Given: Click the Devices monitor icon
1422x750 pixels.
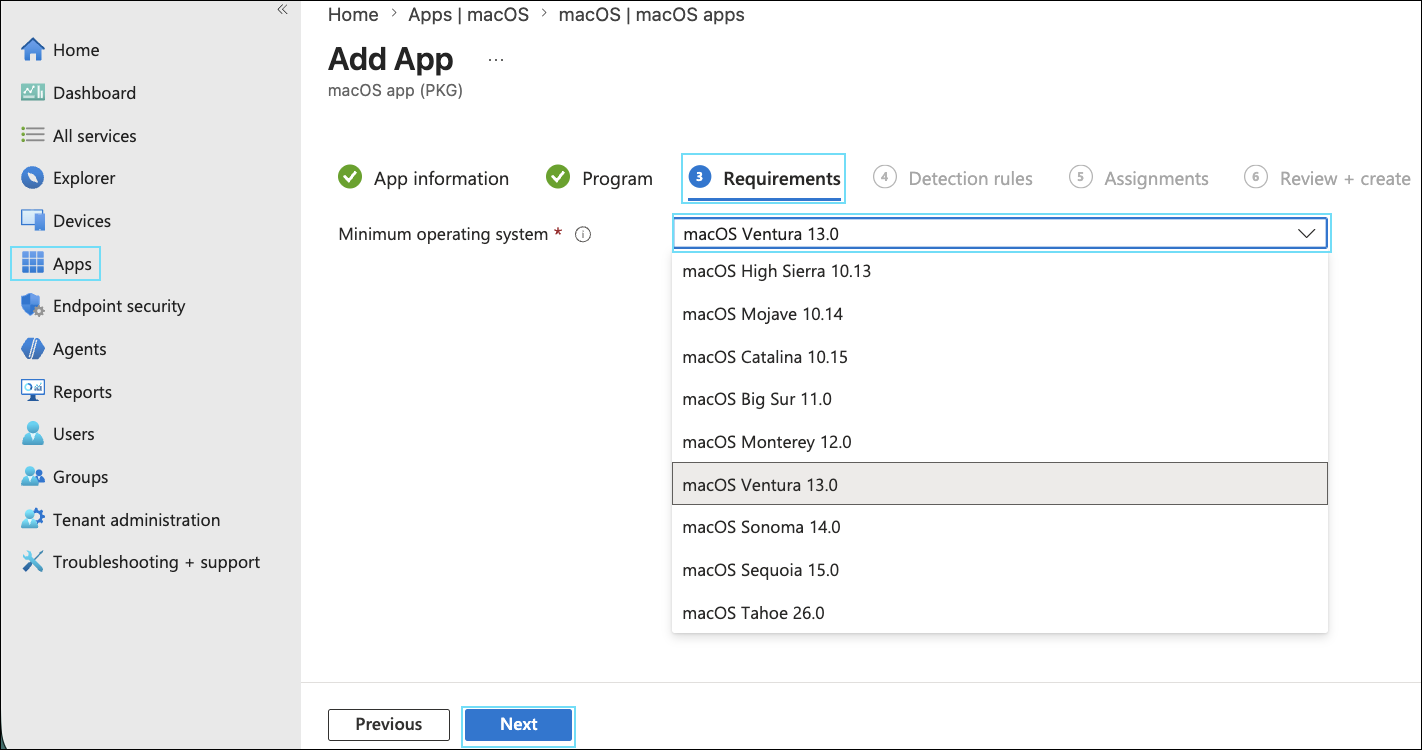Looking at the screenshot, I should [33, 221].
